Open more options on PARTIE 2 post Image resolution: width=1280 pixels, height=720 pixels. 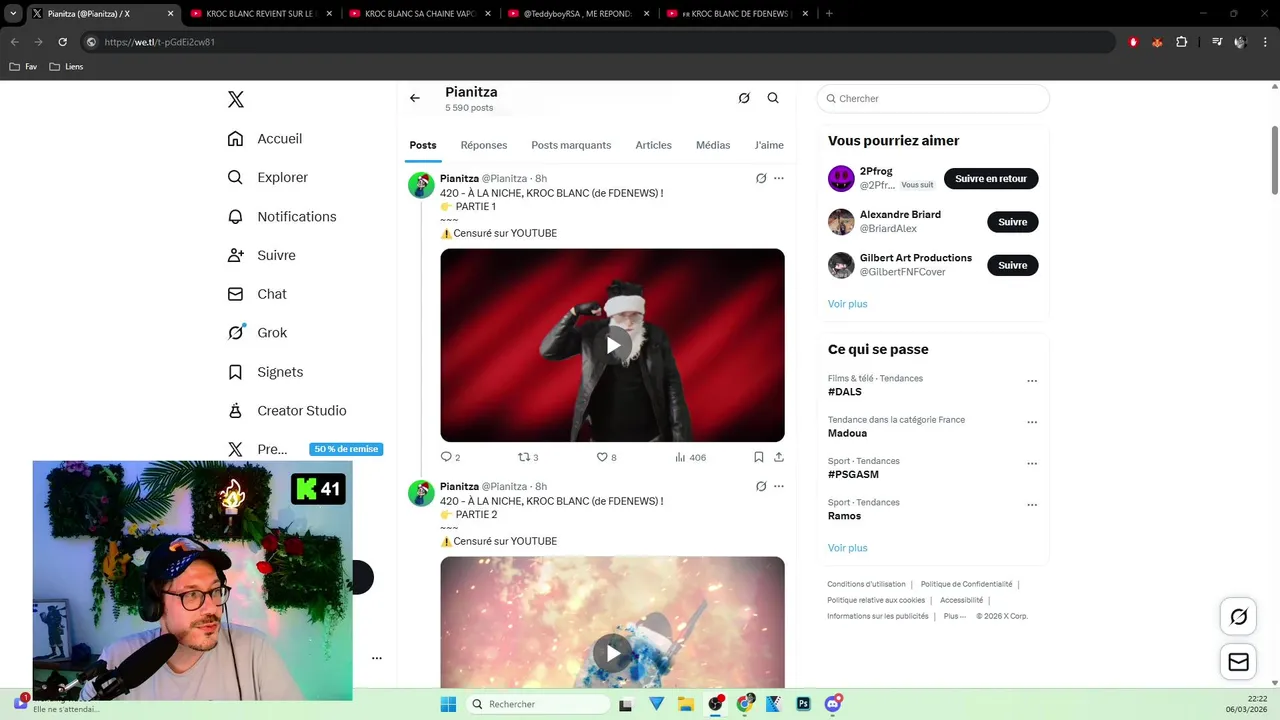tap(779, 486)
